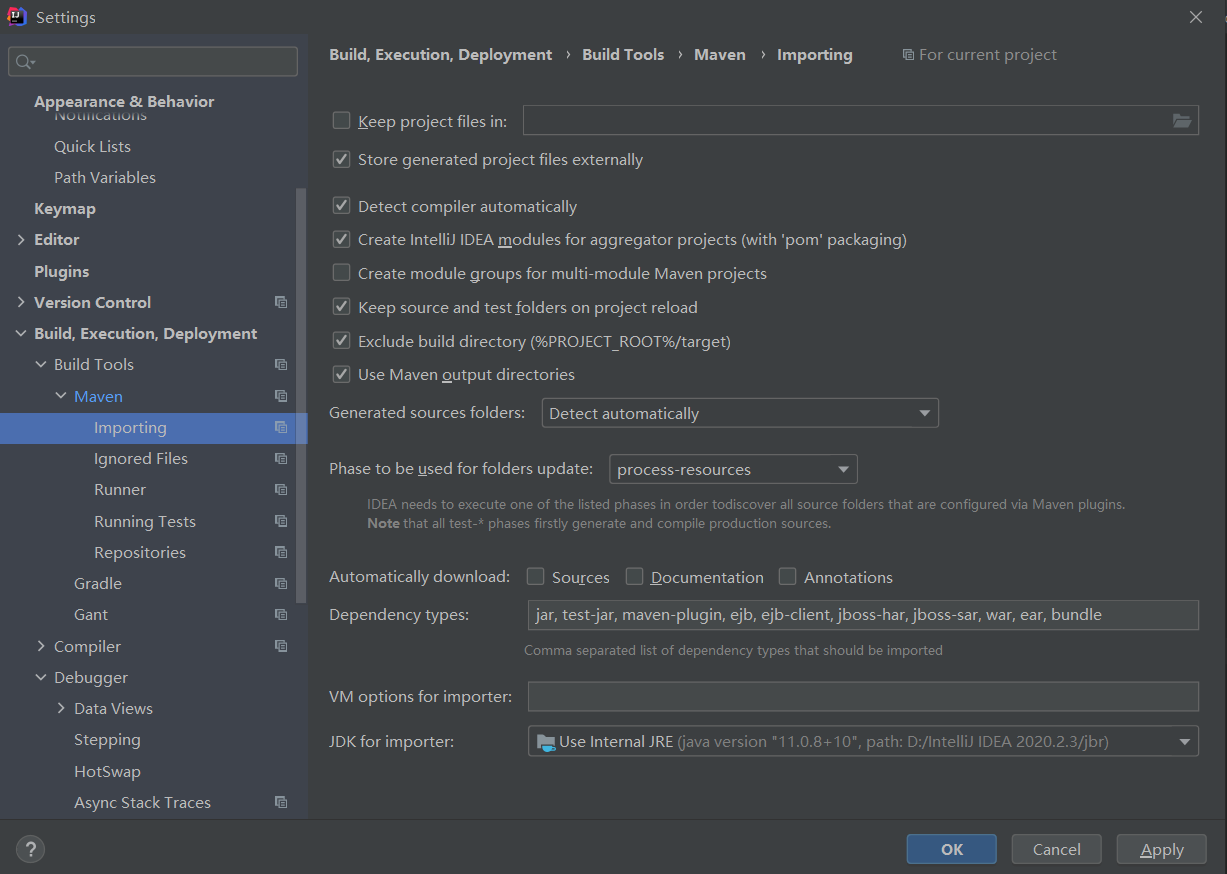The image size is (1227, 874).
Task: Enable 'Create module groups for multi-module Maven projects'
Action: pos(341,273)
